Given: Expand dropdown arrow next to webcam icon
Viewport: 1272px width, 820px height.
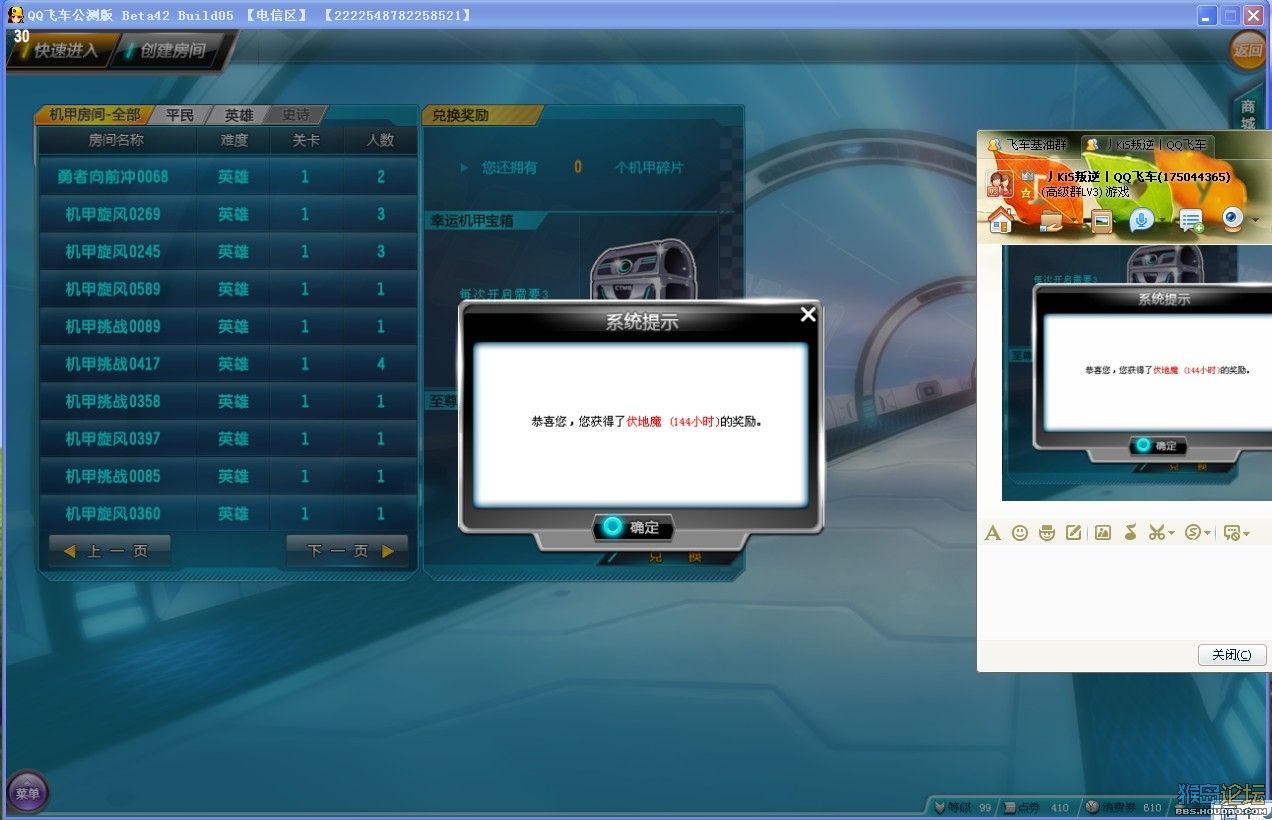Looking at the screenshot, I should click(x=1254, y=222).
